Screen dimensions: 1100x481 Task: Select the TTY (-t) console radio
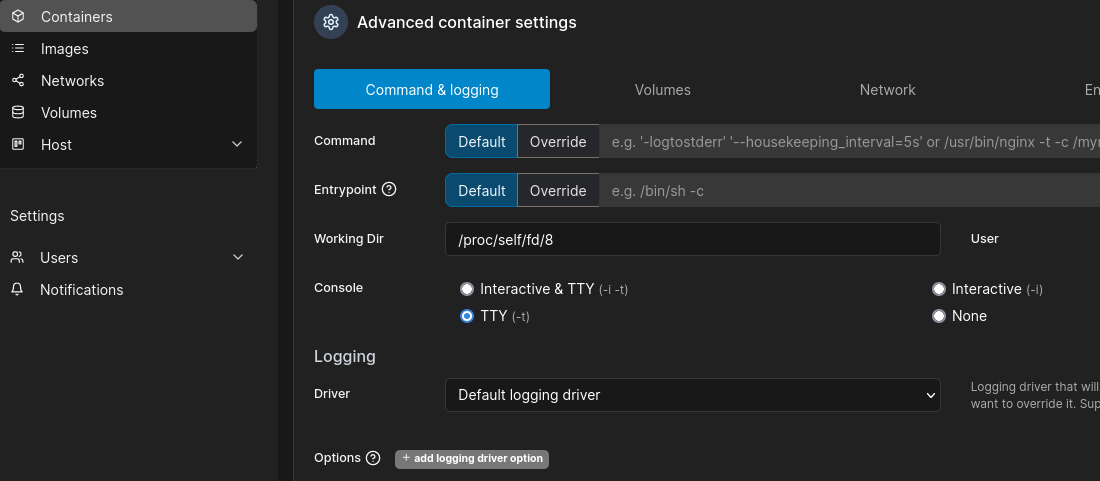tap(466, 316)
